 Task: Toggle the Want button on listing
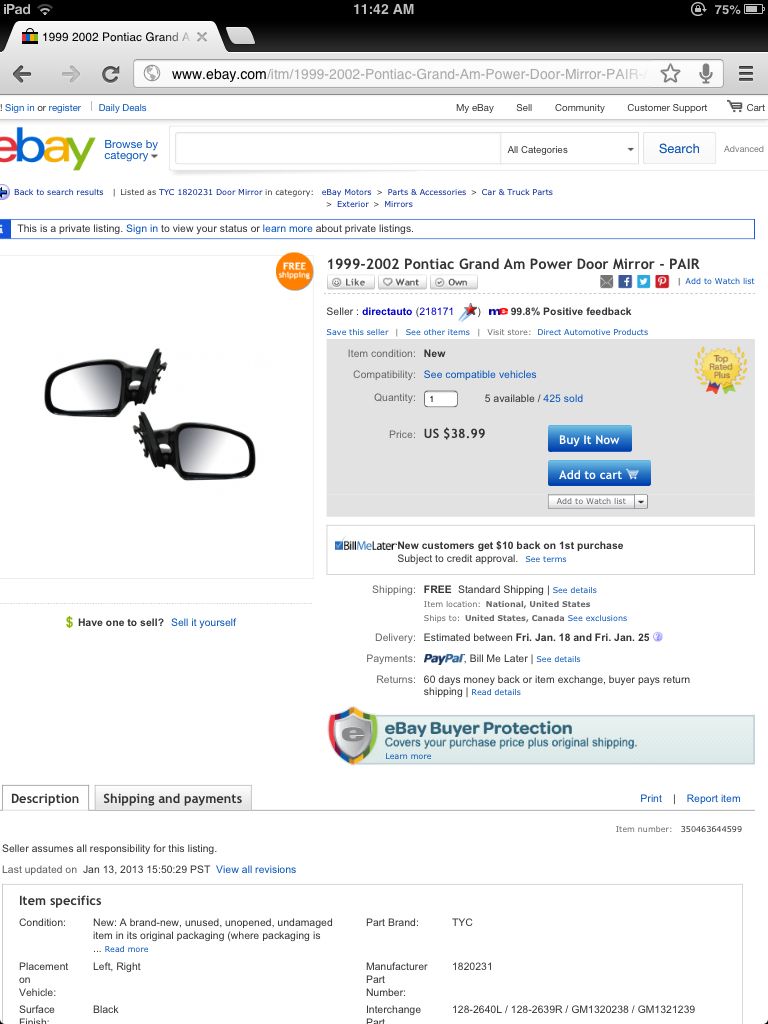click(402, 282)
